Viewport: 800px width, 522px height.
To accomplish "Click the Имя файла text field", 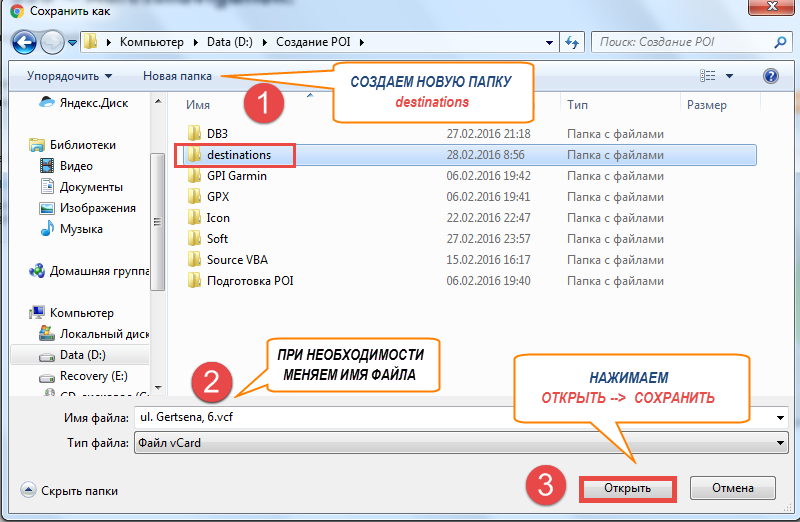I will click(x=450, y=418).
